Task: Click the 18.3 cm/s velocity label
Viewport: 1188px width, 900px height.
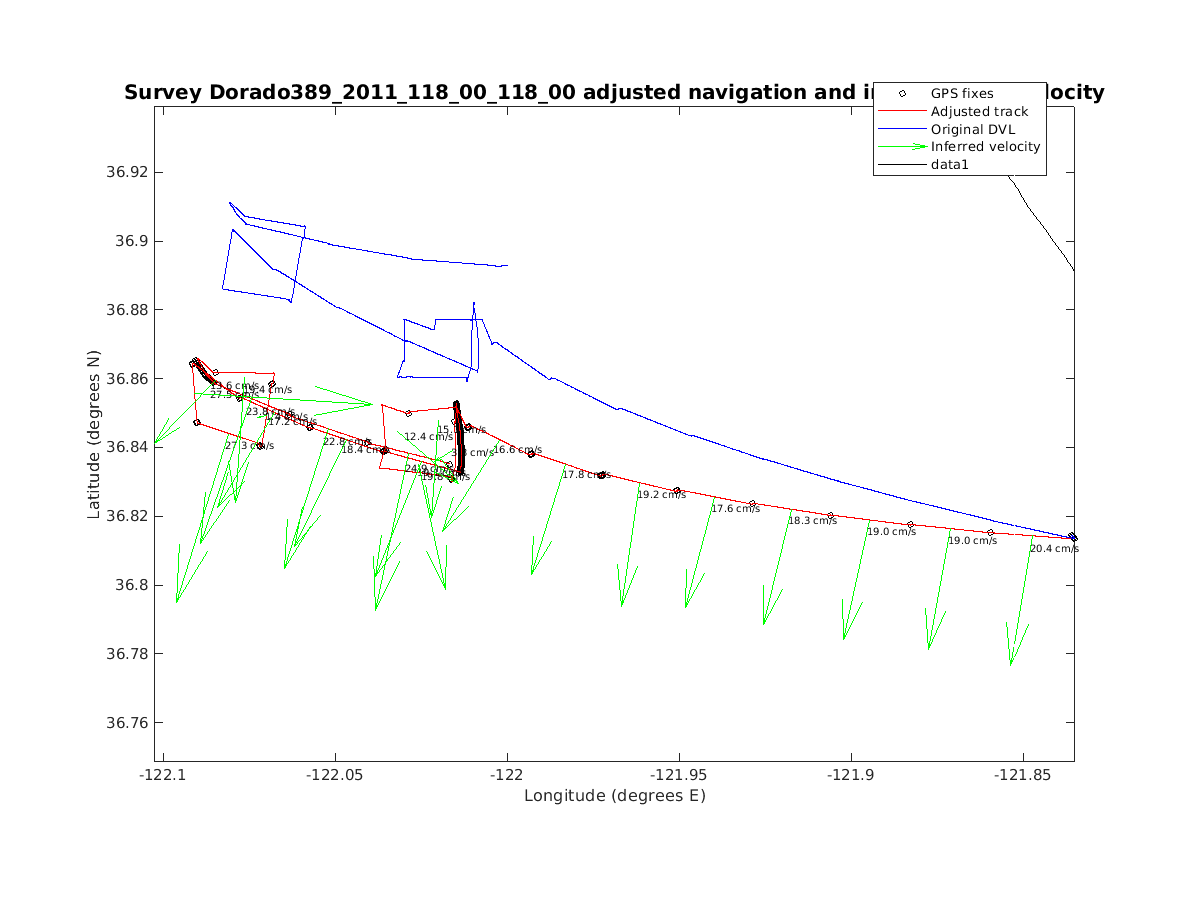Action: click(x=812, y=521)
